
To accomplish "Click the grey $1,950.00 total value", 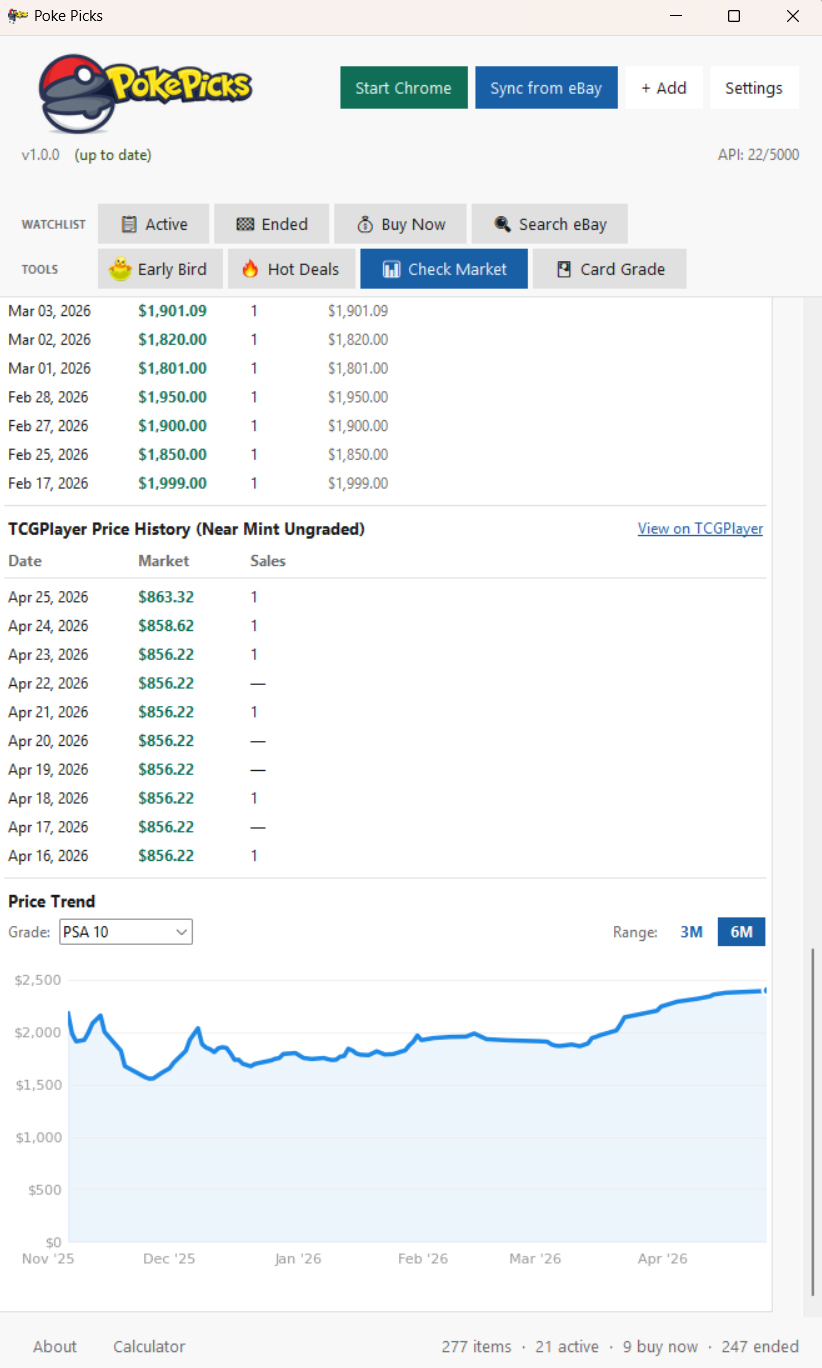I will tap(358, 397).
